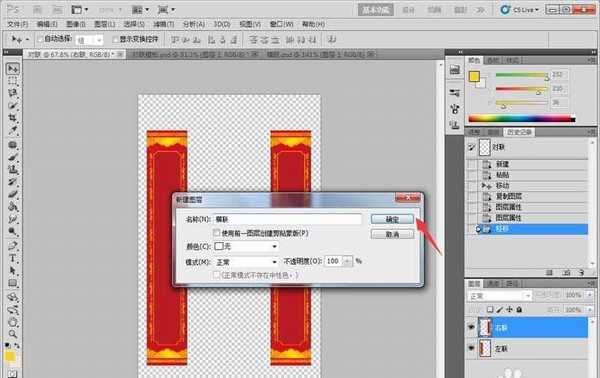The width and height of the screenshot is (600, 378).
Task: Open the 文件(F) menu
Action: (18, 24)
